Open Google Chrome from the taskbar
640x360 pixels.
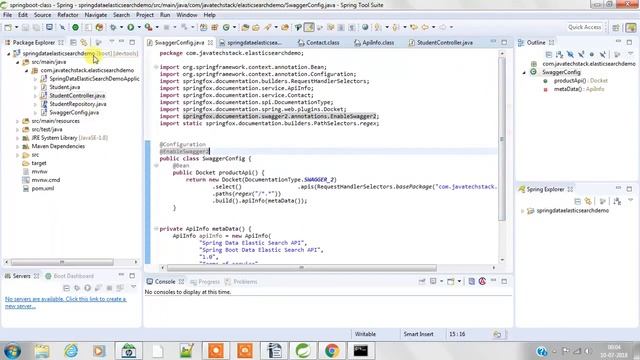(331, 351)
